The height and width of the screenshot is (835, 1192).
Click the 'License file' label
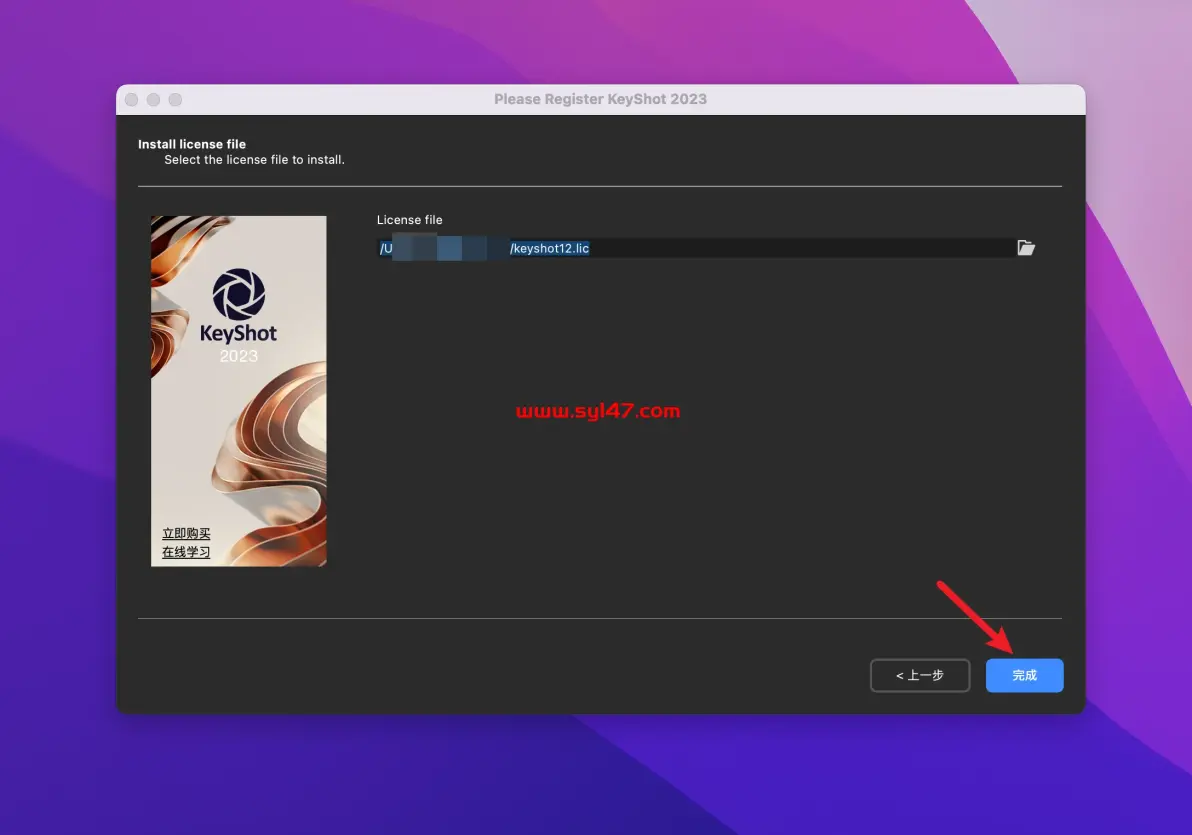[x=409, y=220]
